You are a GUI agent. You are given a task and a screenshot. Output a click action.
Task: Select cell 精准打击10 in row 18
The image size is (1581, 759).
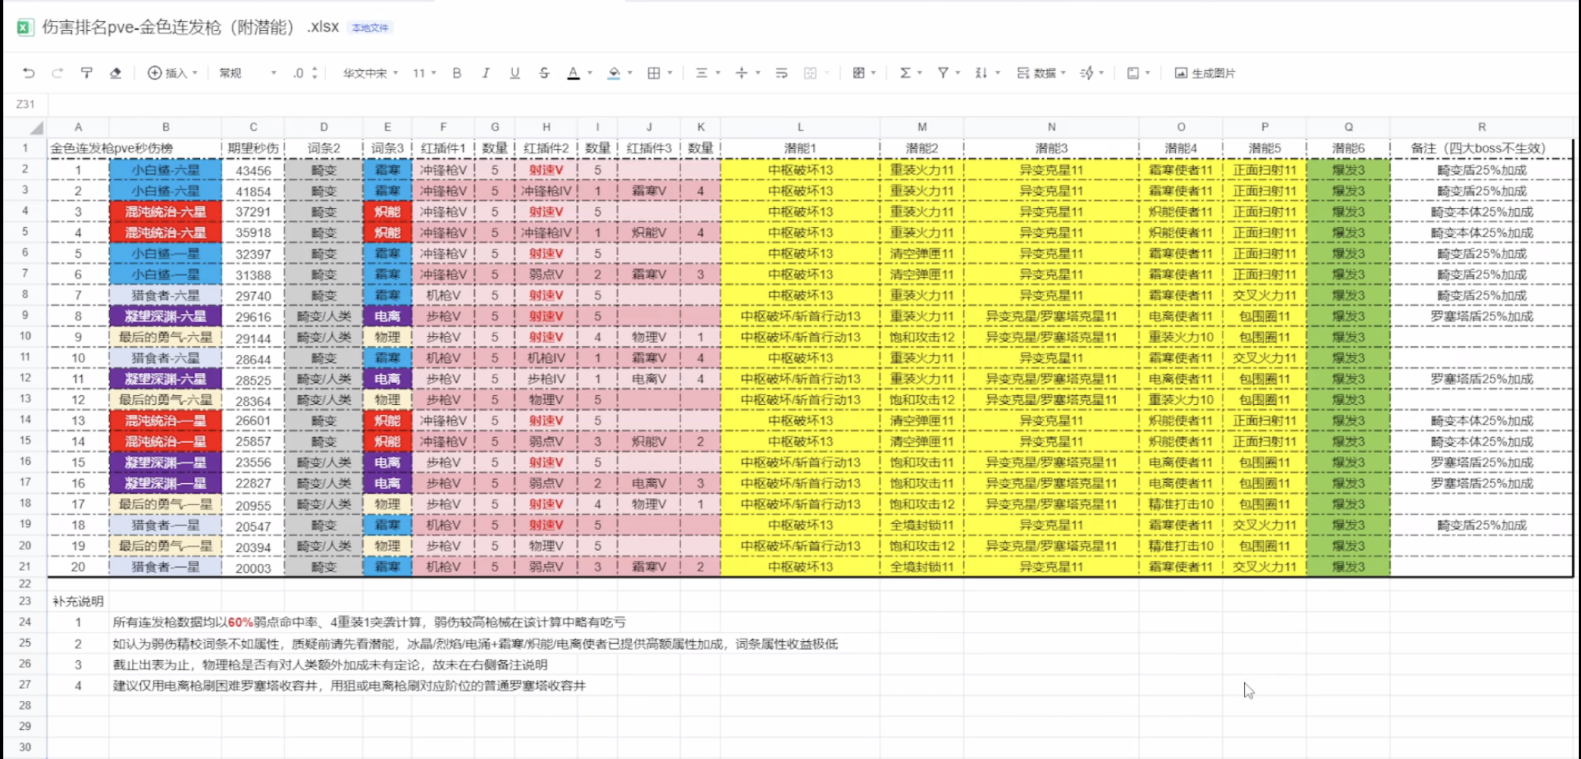click(x=1180, y=504)
